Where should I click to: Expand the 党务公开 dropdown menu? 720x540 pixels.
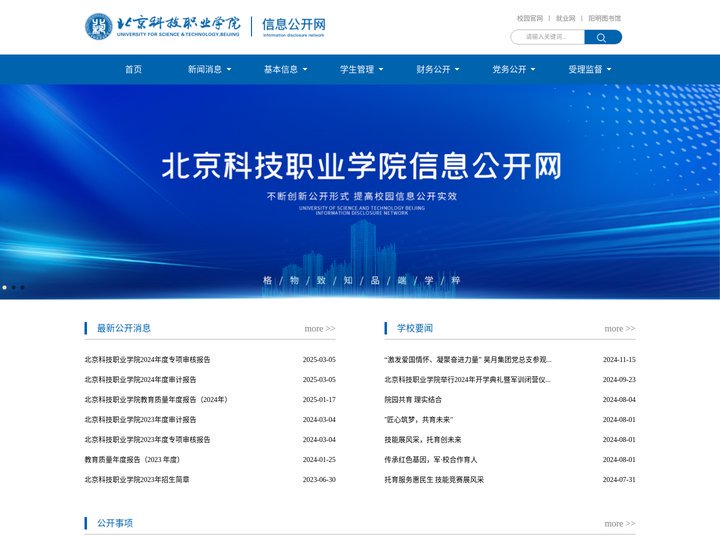click(514, 69)
